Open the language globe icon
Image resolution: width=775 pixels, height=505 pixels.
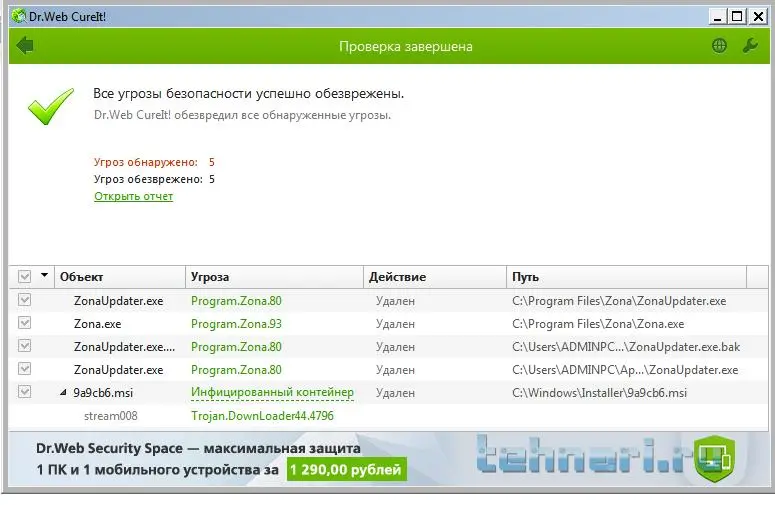(x=719, y=46)
